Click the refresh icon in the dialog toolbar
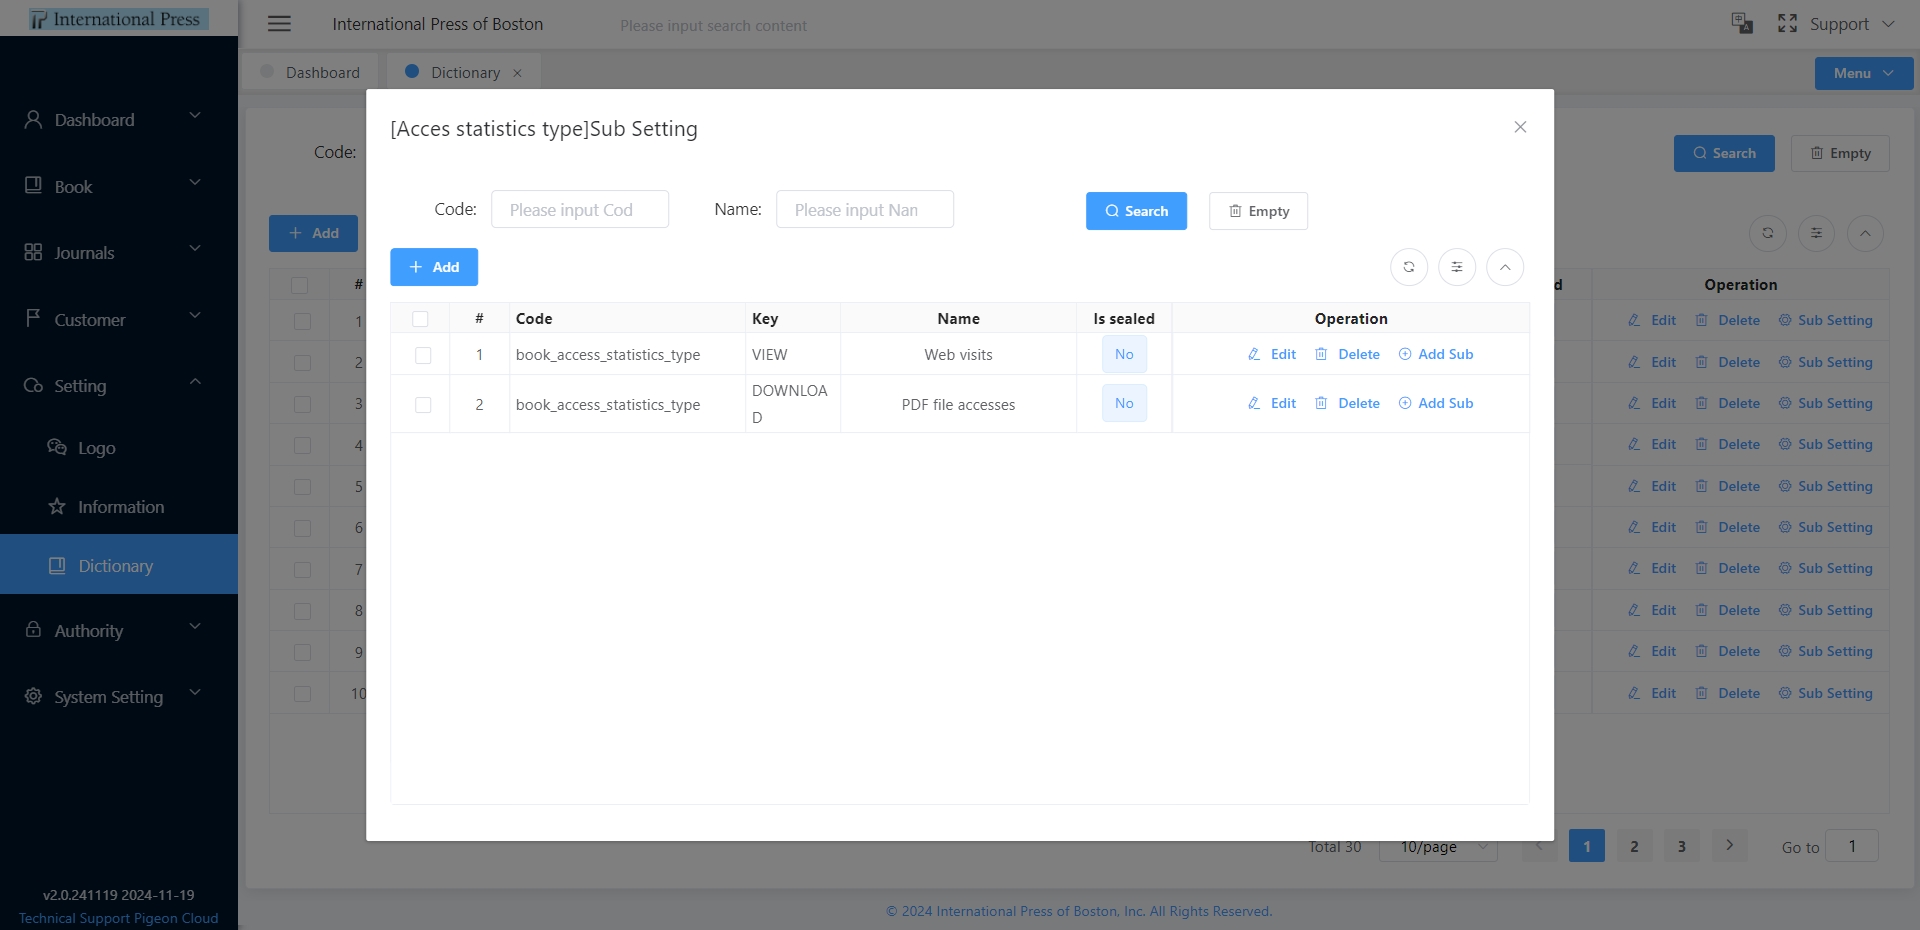This screenshot has height=930, width=1920. tap(1408, 267)
